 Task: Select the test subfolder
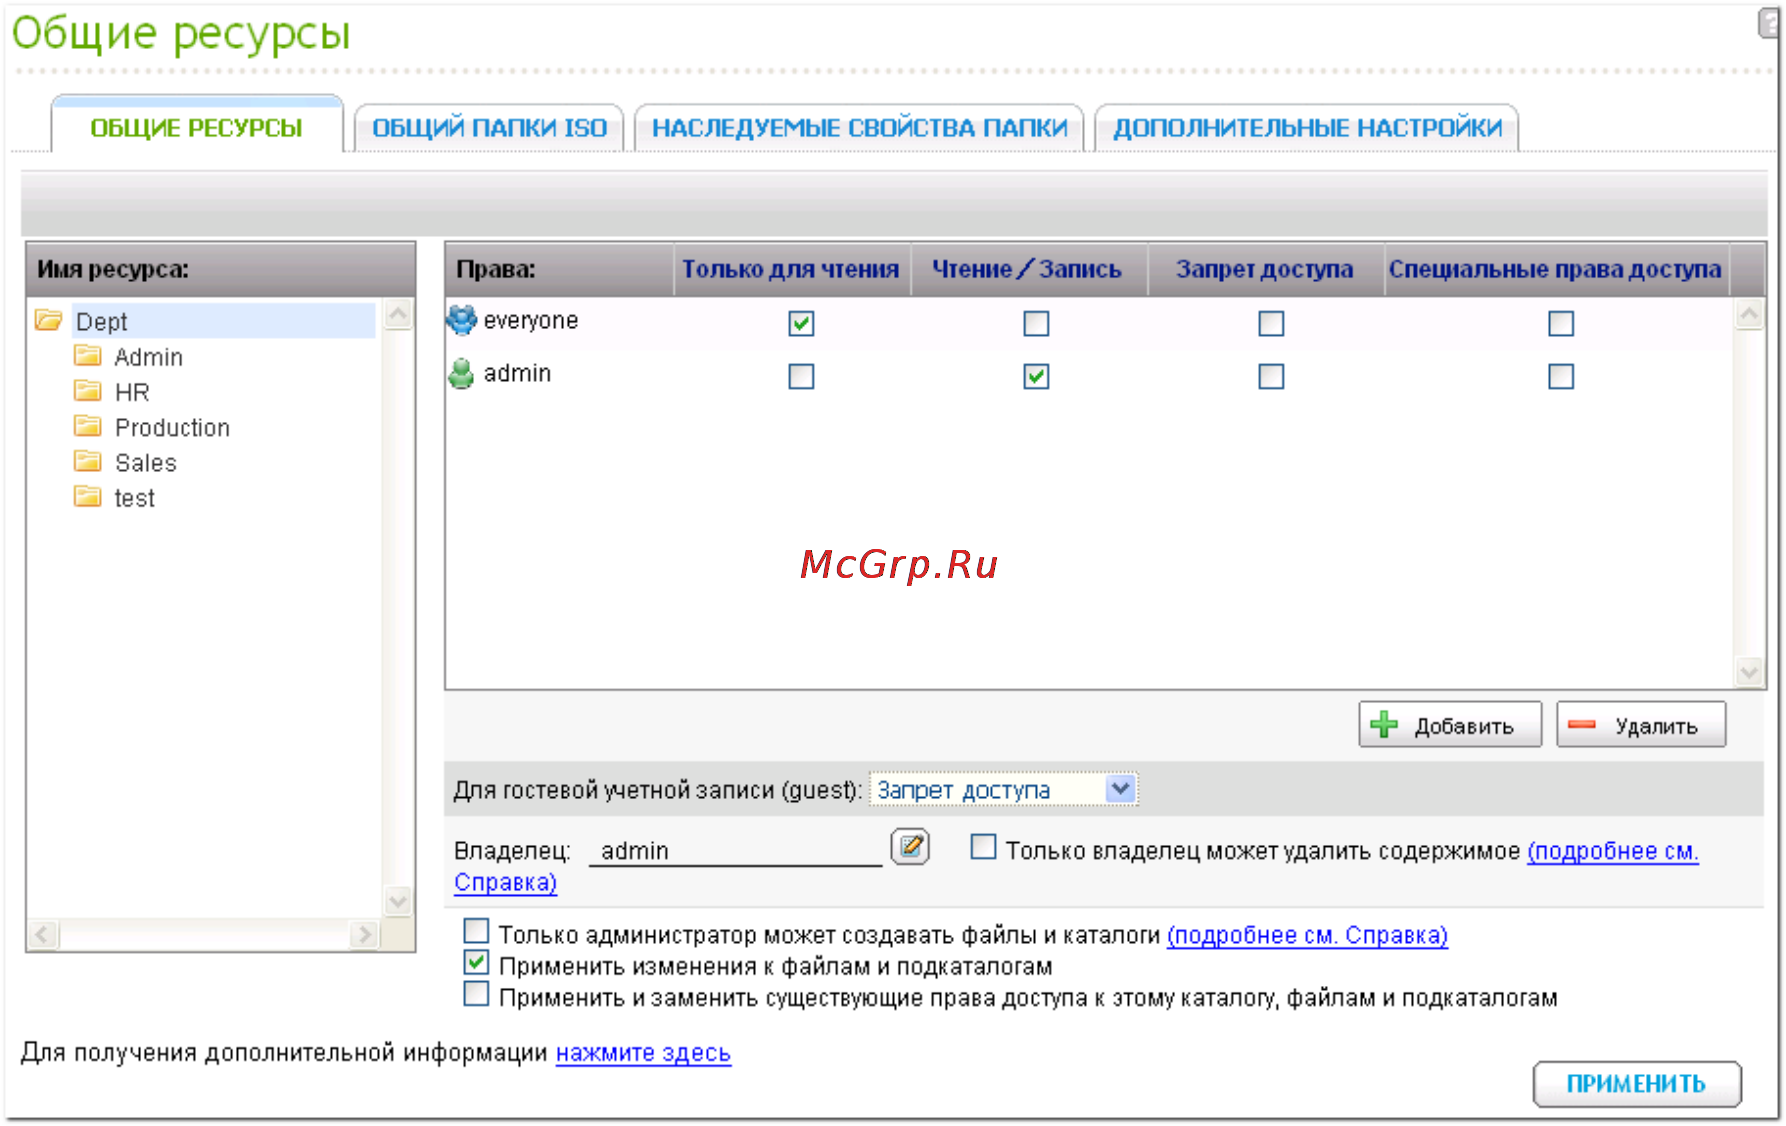(134, 498)
